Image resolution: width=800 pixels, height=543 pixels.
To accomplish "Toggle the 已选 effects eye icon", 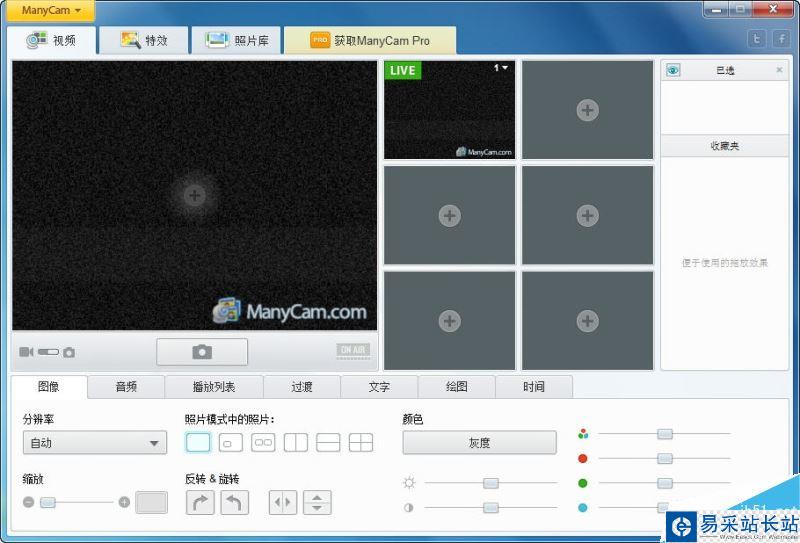I will pos(673,70).
